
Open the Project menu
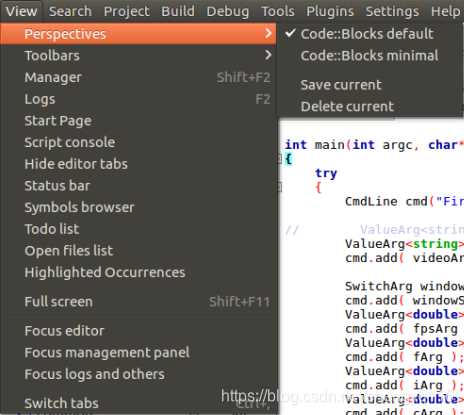[x=127, y=11]
